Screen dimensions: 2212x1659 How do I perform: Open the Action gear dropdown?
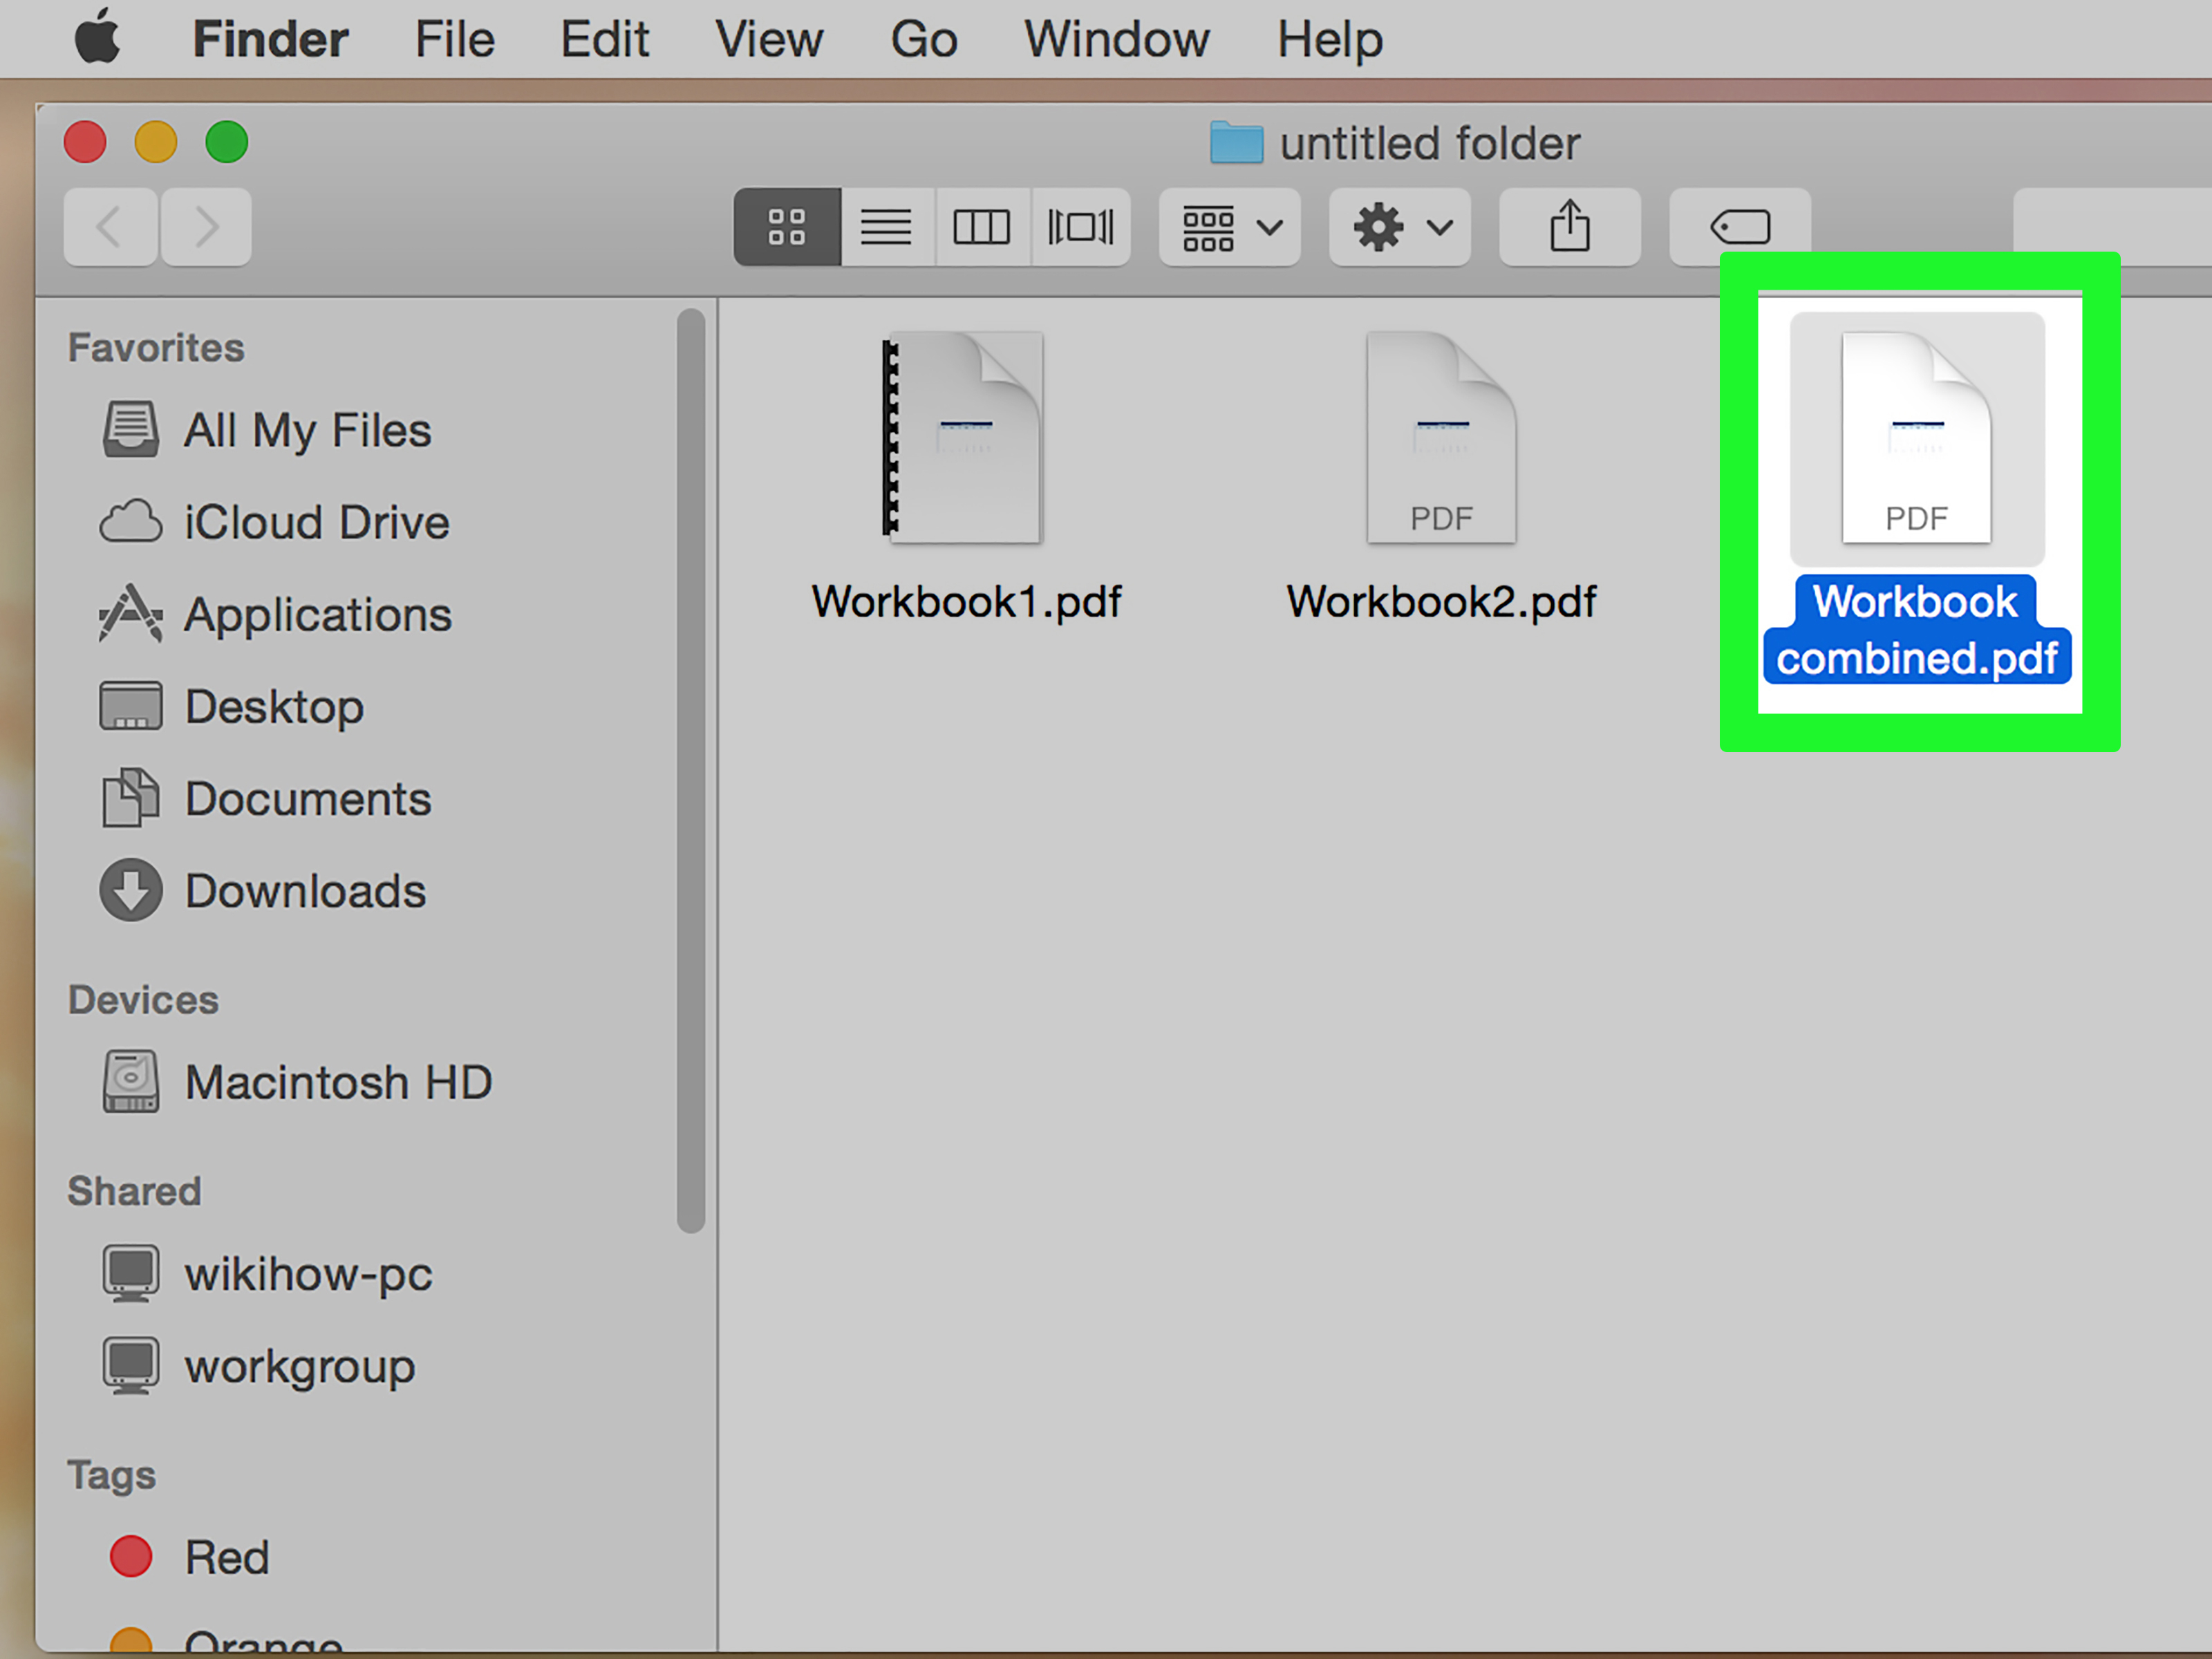tap(1398, 227)
